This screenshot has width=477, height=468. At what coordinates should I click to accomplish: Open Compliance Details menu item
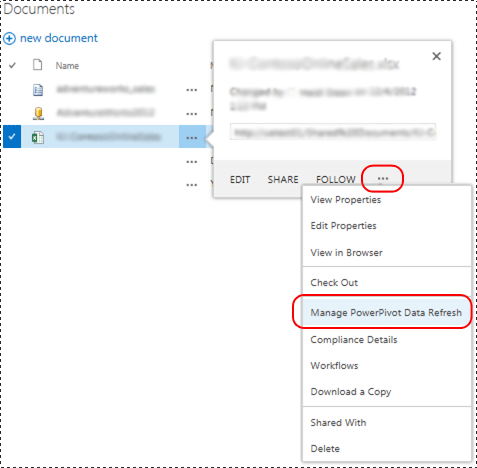tap(354, 340)
